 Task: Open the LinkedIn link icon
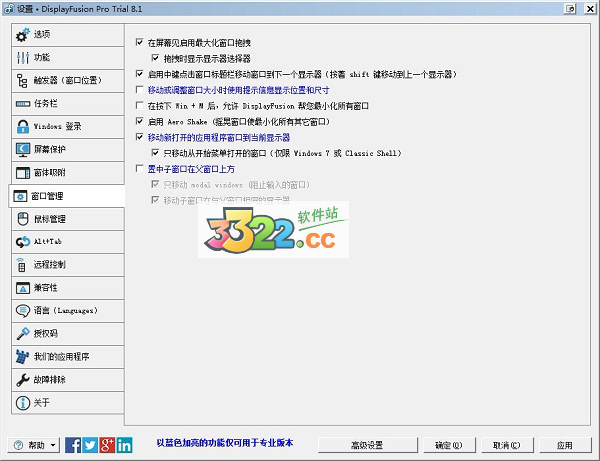(x=124, y=445)
